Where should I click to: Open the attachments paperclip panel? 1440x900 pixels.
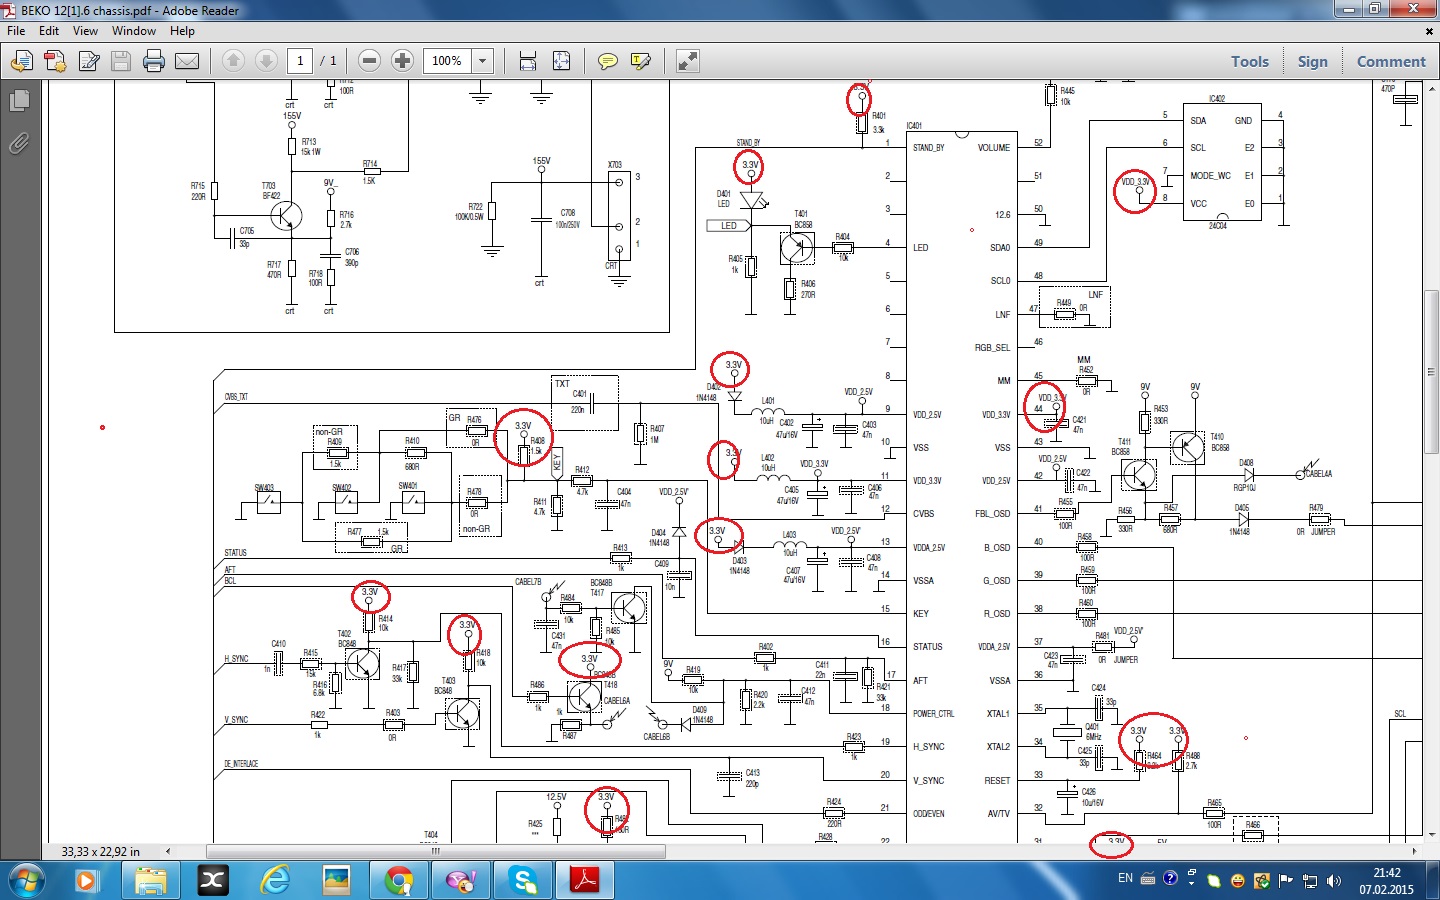click(x=19, y=144)
